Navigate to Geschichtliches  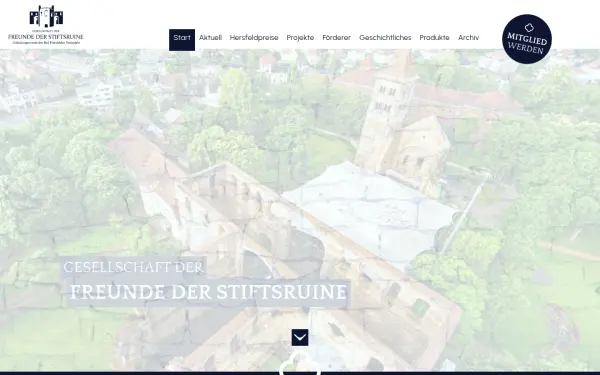point(385,38)
